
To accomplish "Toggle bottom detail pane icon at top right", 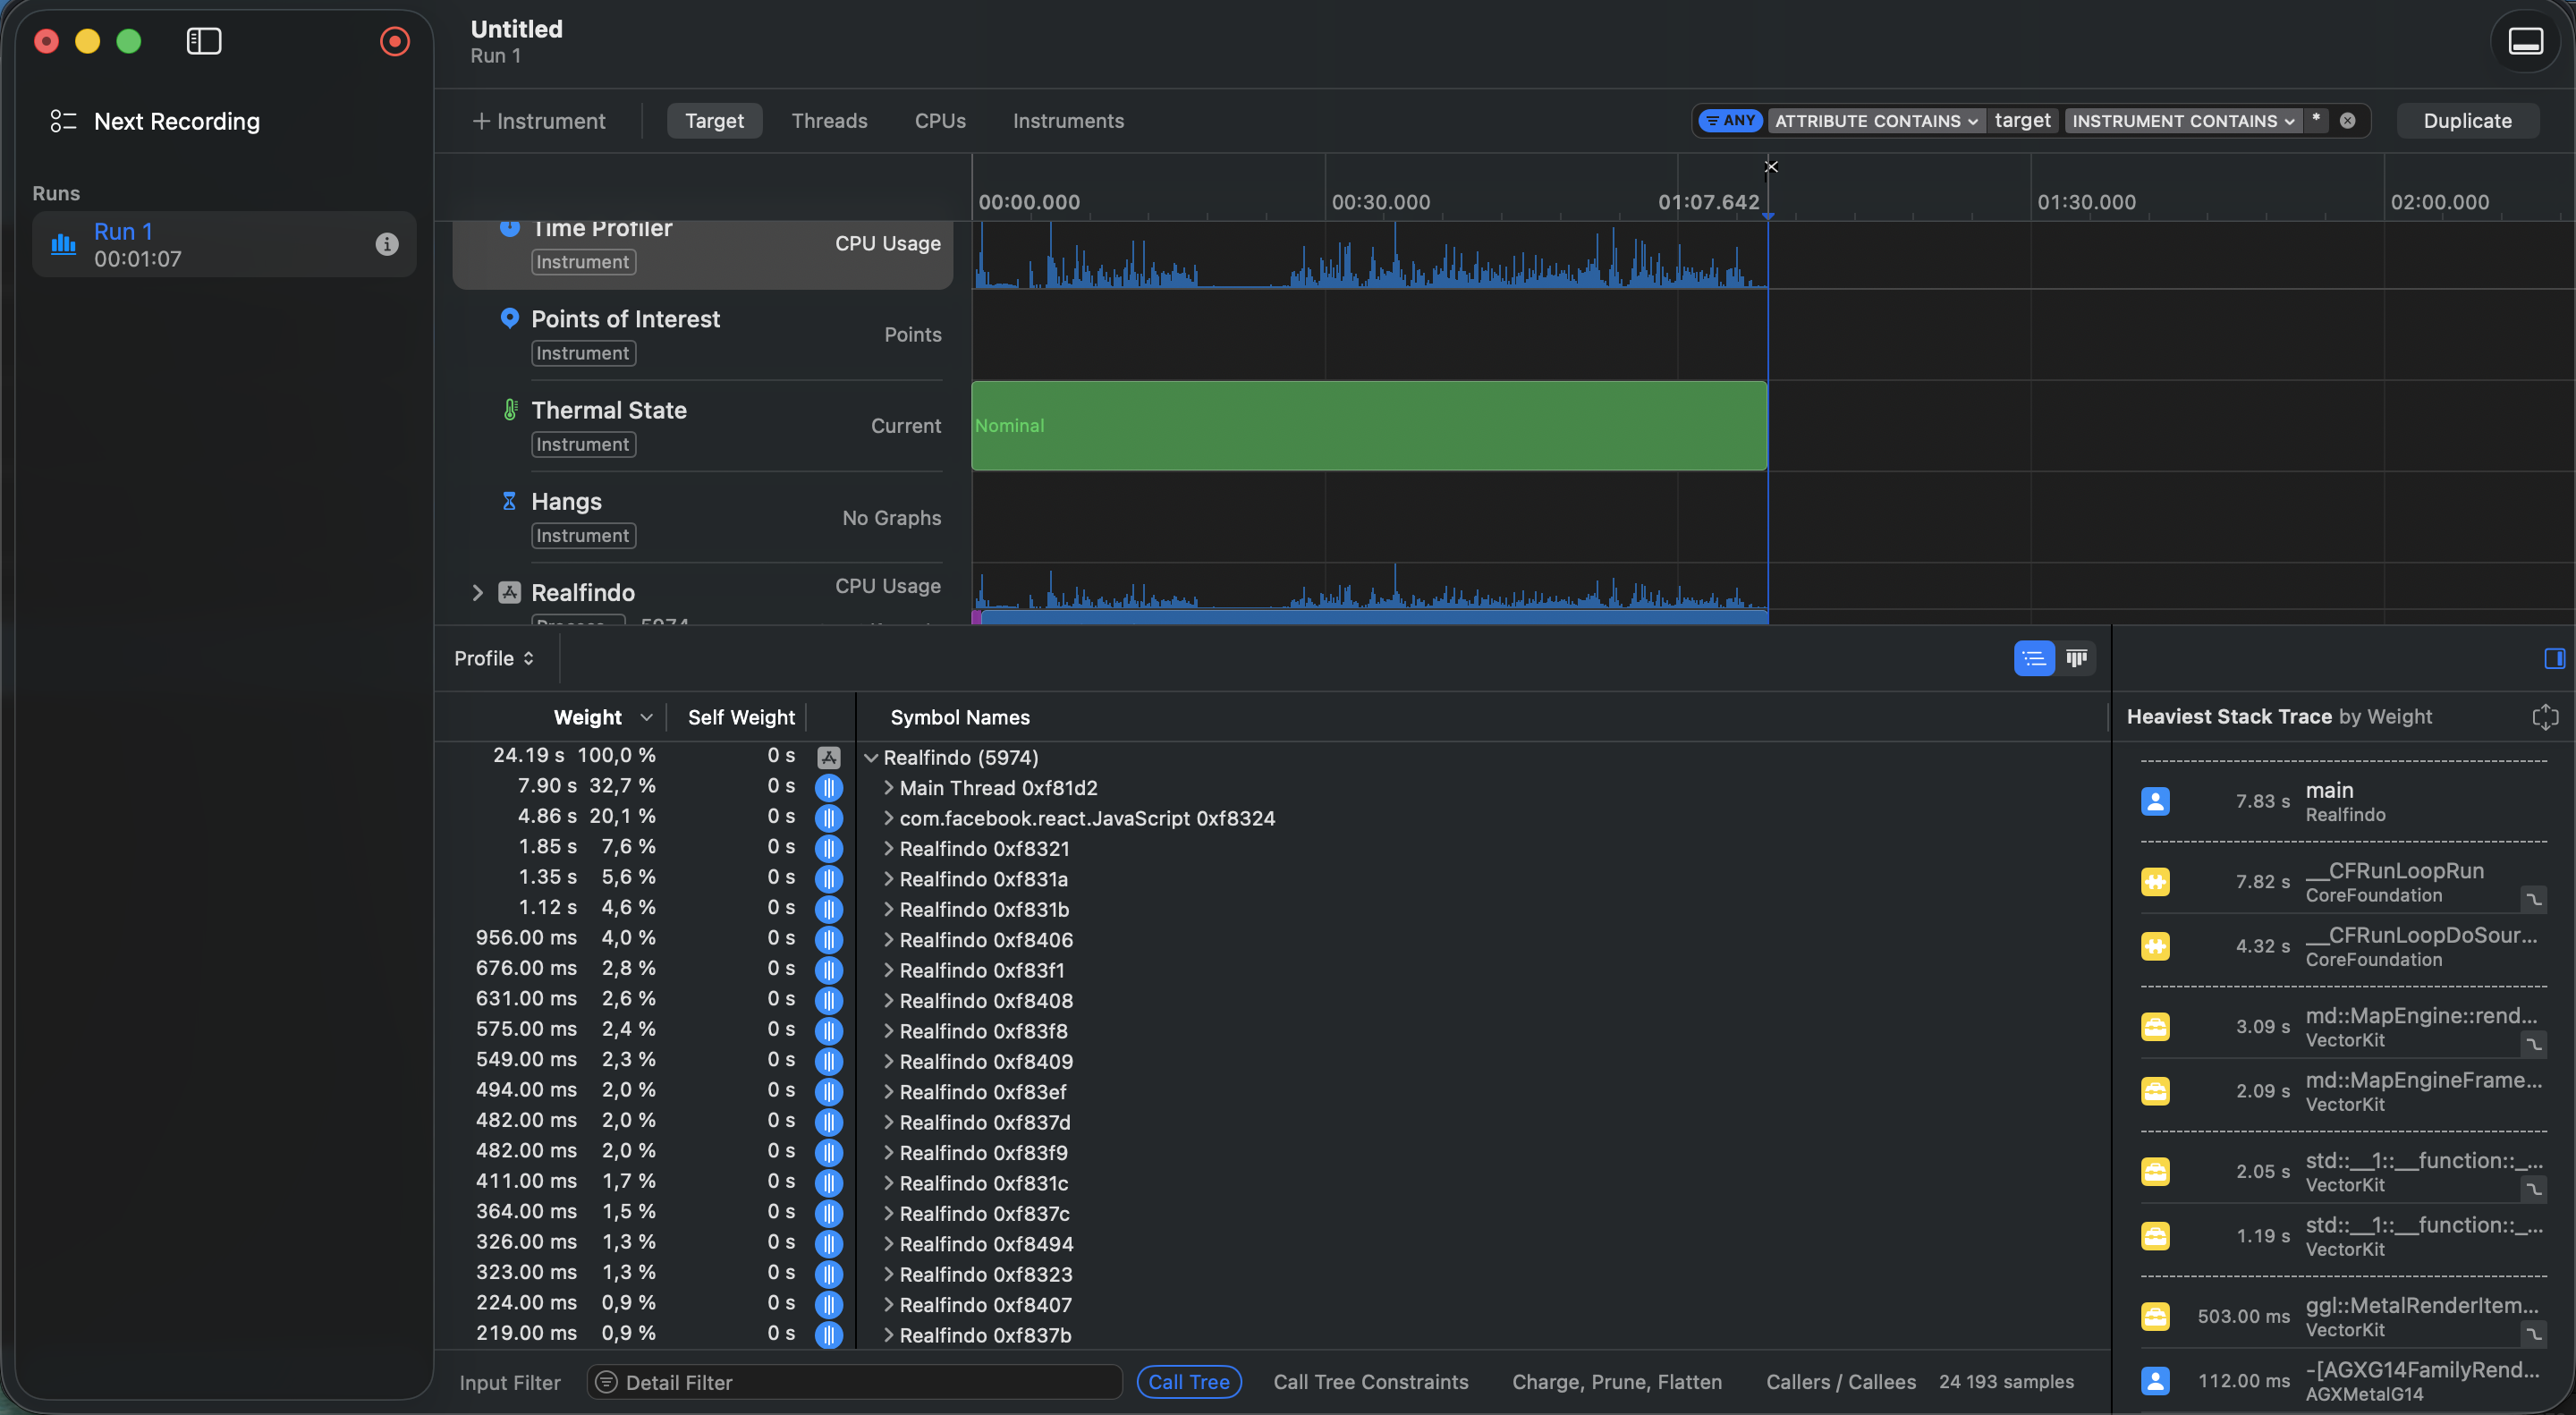I will click(x=2524, y=41).
